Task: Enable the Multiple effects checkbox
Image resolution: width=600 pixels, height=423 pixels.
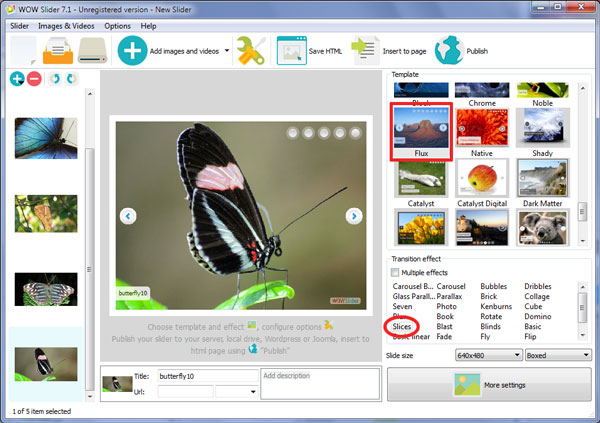Action: coord(395,272)
